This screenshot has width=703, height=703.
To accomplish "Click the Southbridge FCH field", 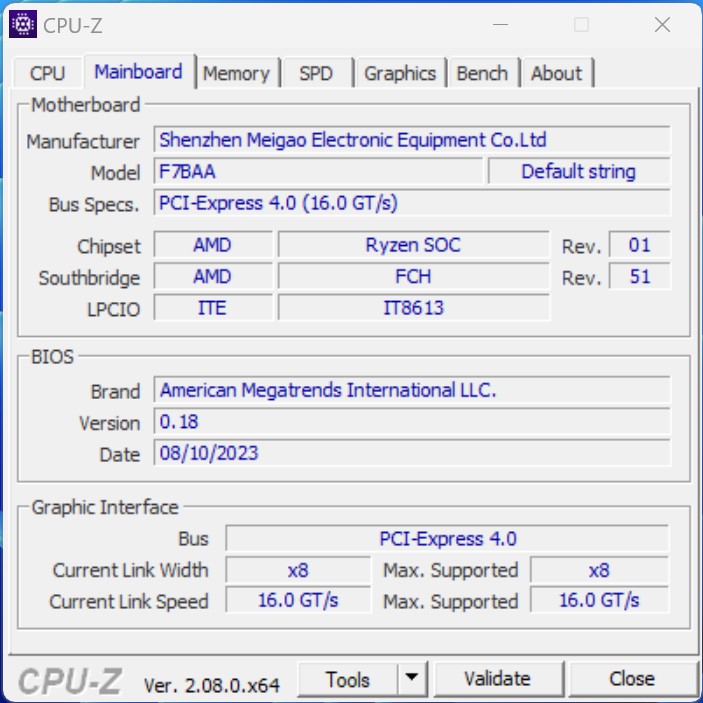I will 413,276.
